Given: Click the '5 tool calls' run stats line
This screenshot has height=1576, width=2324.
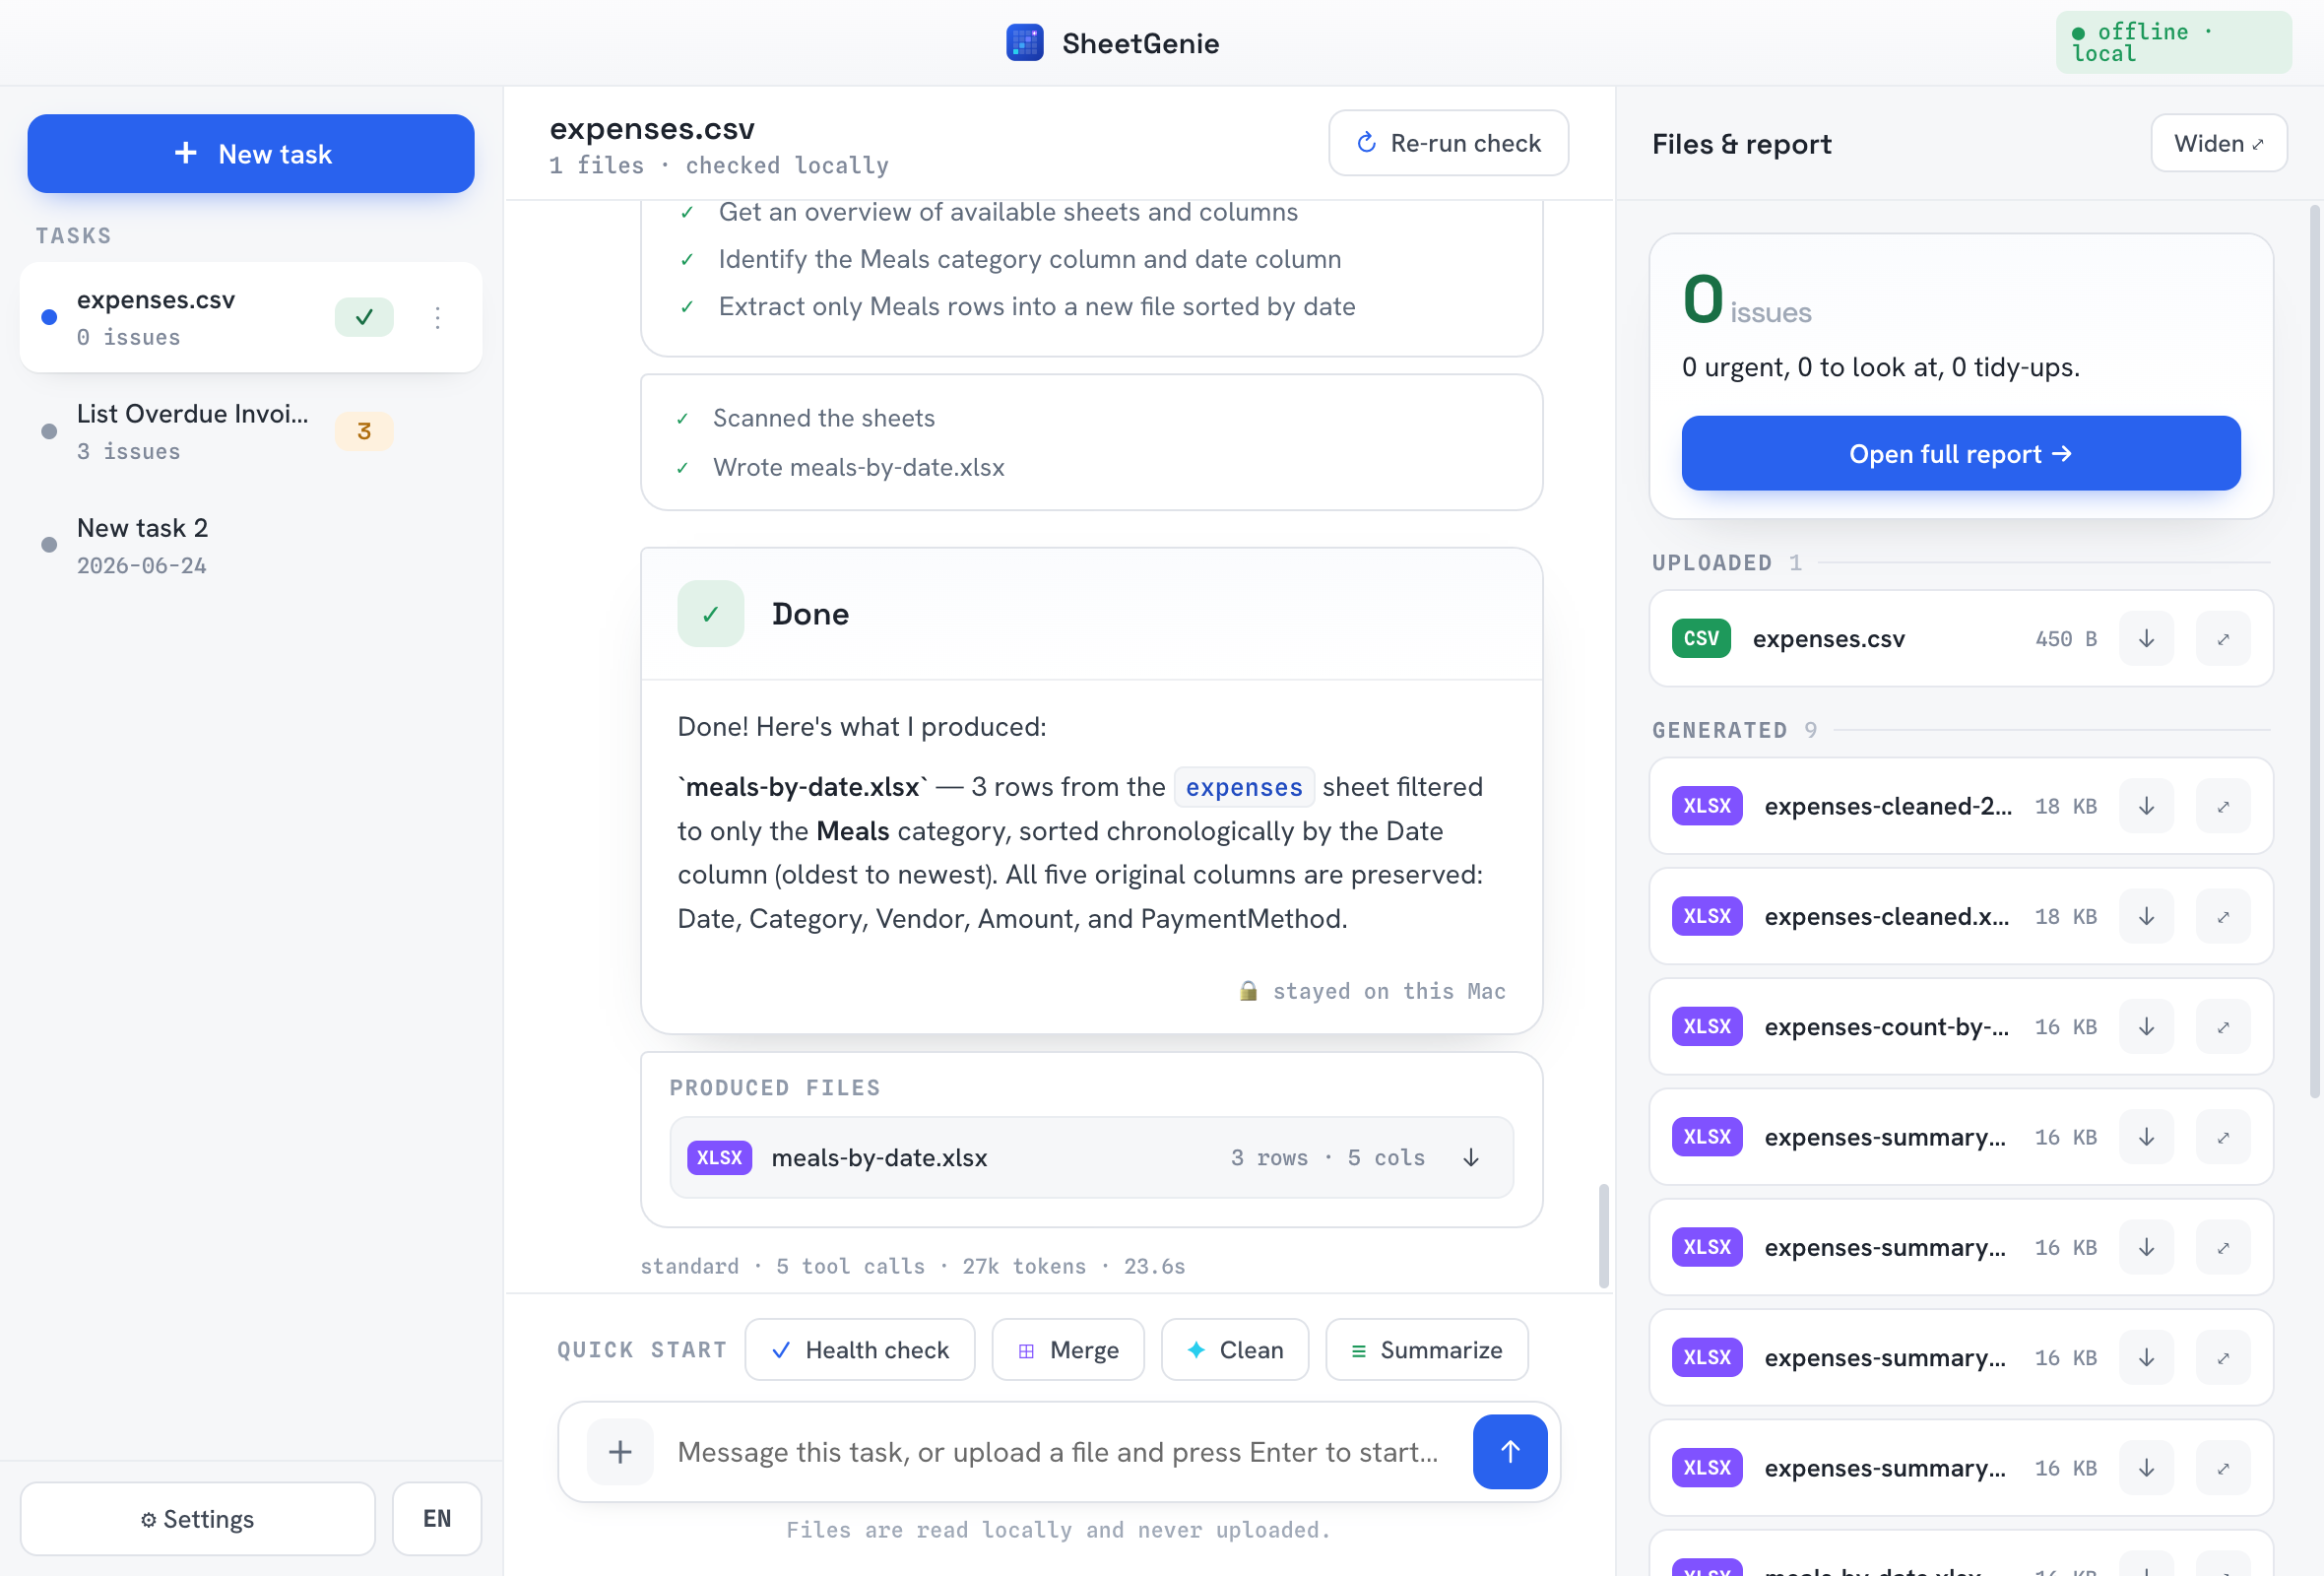Looking at the screenshot, I should coord(912,1266).
